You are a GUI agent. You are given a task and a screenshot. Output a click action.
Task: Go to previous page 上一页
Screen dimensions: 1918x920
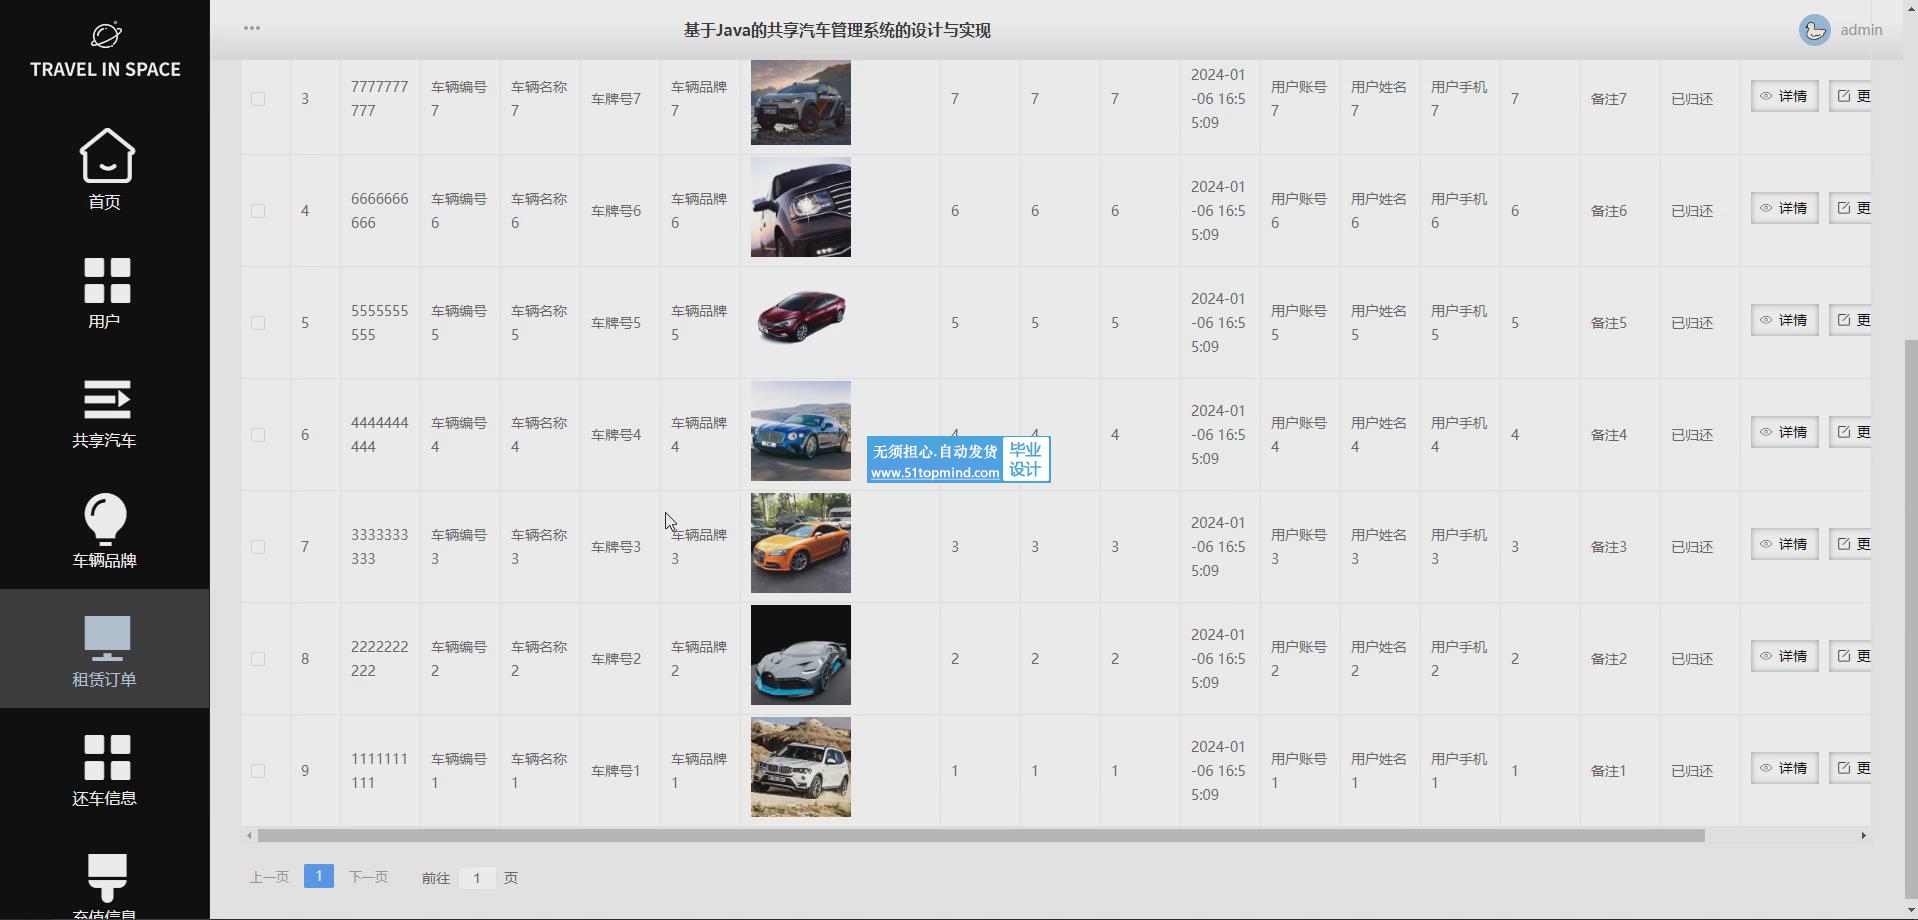(269, 877)
